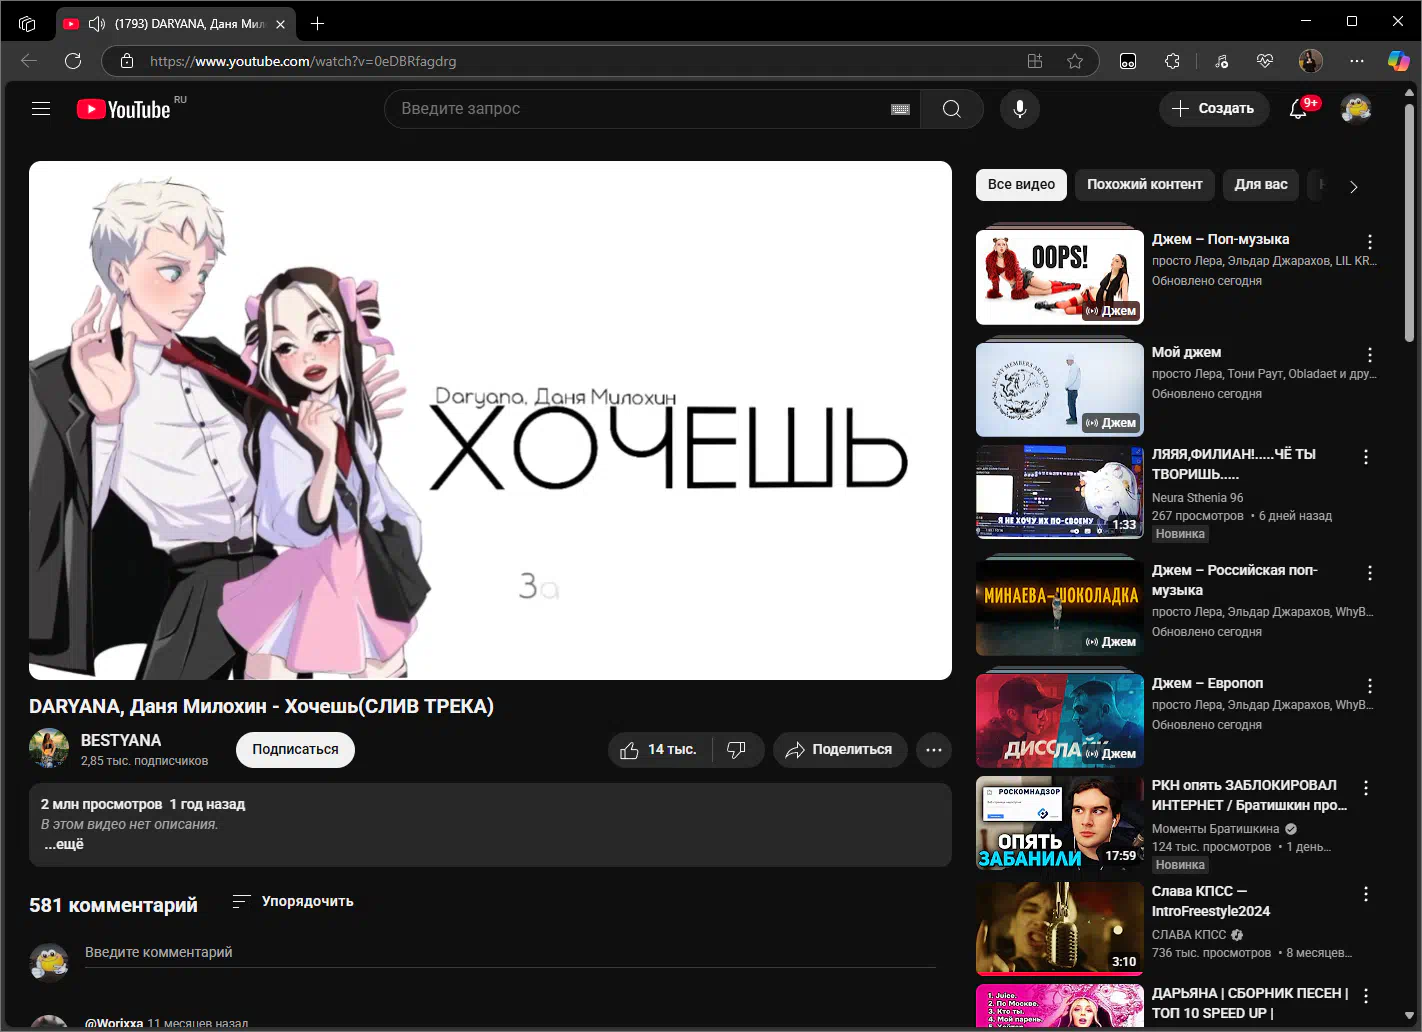
Task: Click the Neura Sthenia 96 channel name
Action: 1198,497
